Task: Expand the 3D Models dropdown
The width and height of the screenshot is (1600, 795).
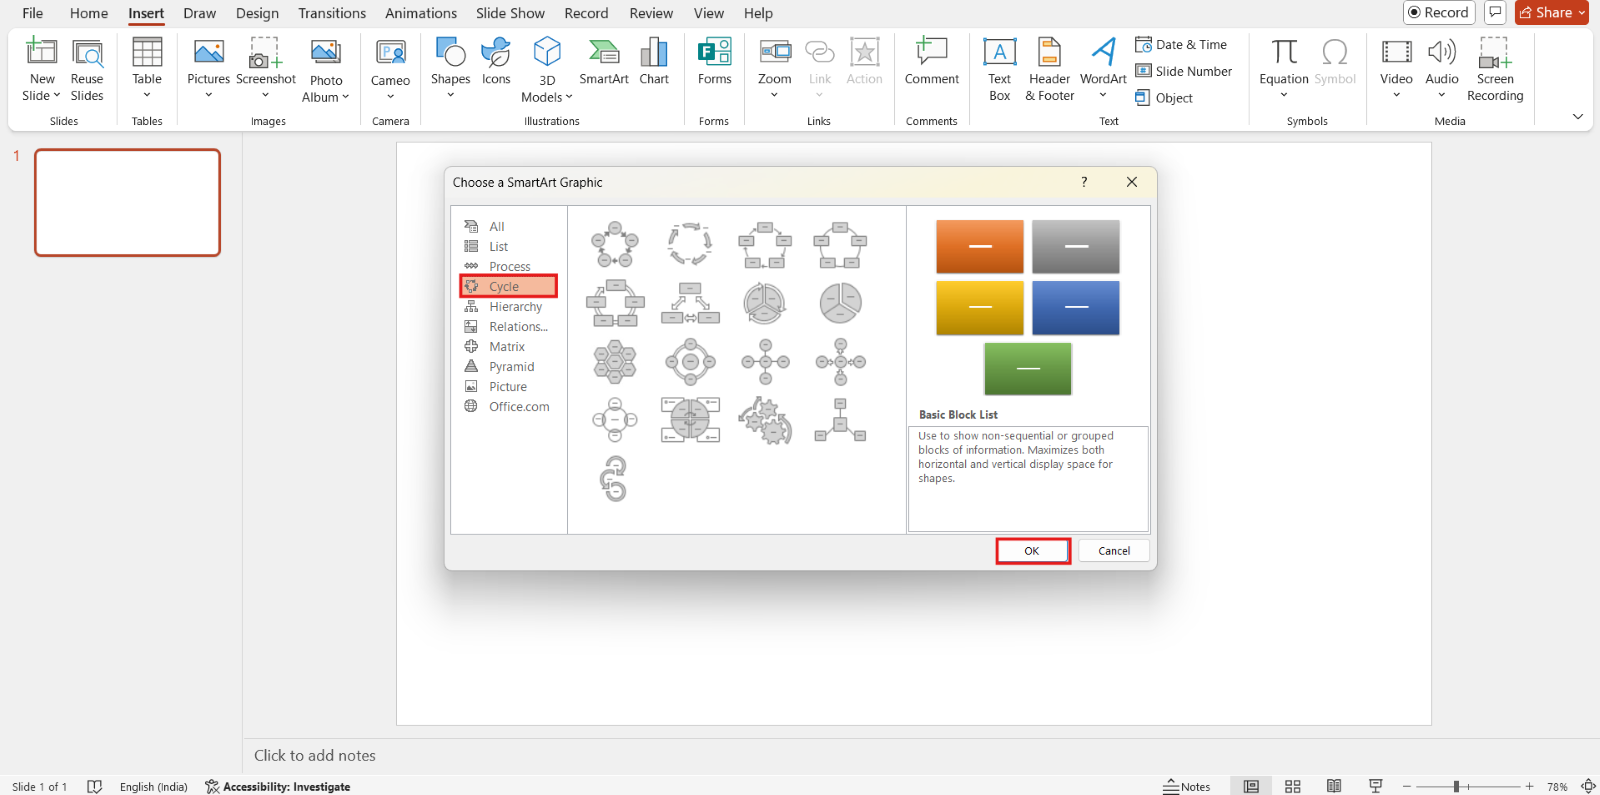Action: coord(569,97)
